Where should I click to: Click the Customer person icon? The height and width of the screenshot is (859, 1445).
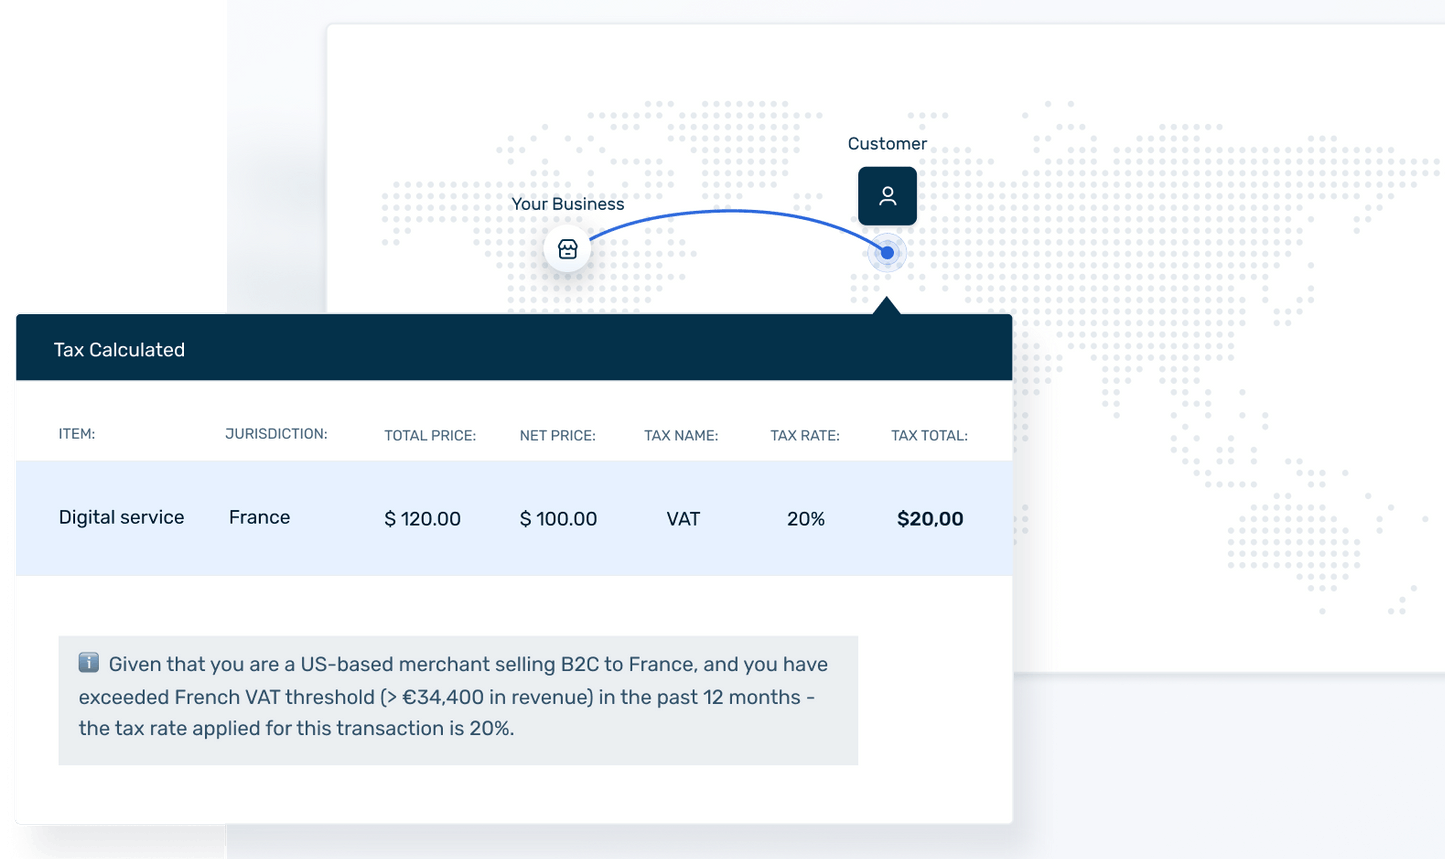click(x=887, y=196)
